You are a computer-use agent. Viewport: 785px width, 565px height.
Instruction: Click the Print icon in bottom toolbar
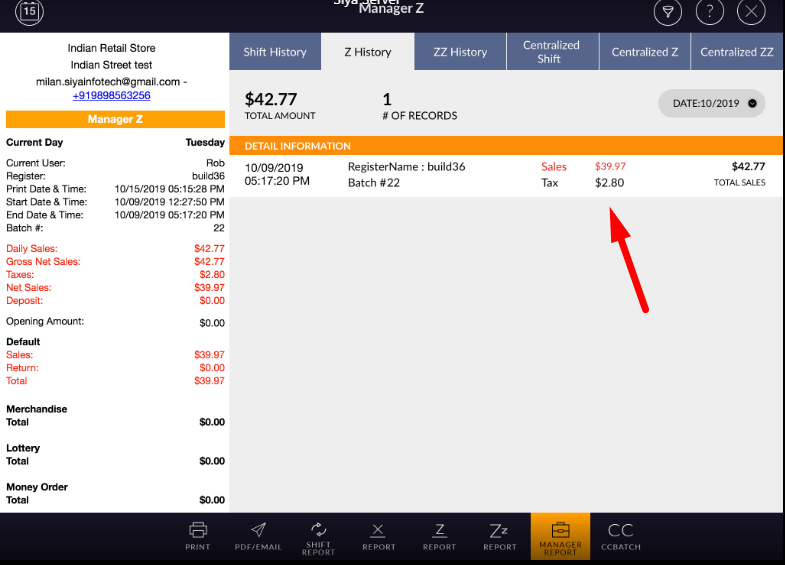pos(197,535)
